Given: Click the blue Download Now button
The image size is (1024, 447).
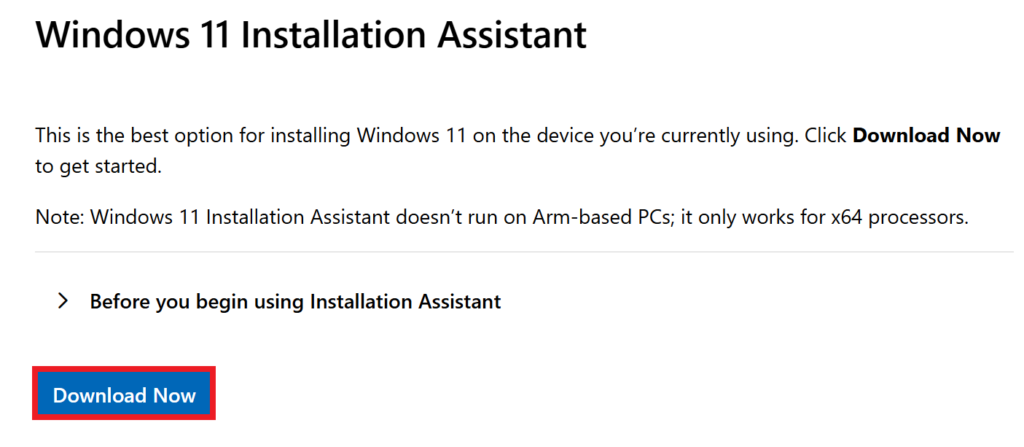Looking at the screenshot, I should [124, 395].
